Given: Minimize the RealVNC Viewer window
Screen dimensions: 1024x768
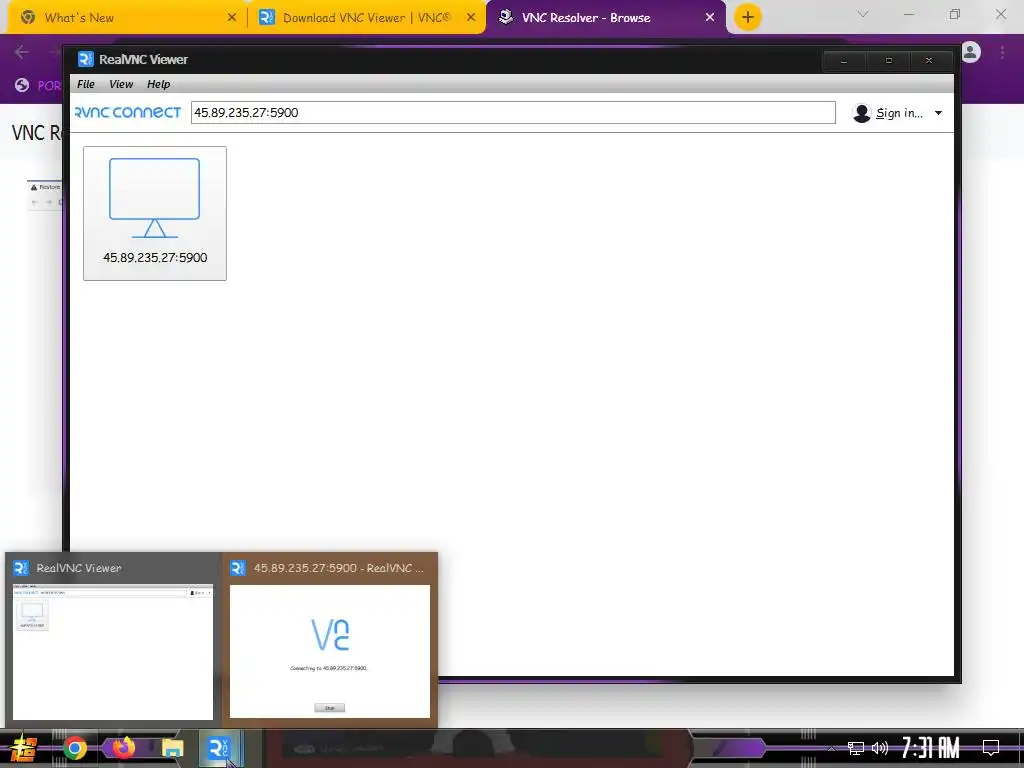Looking at the screenshot, I should coord(844,60).
